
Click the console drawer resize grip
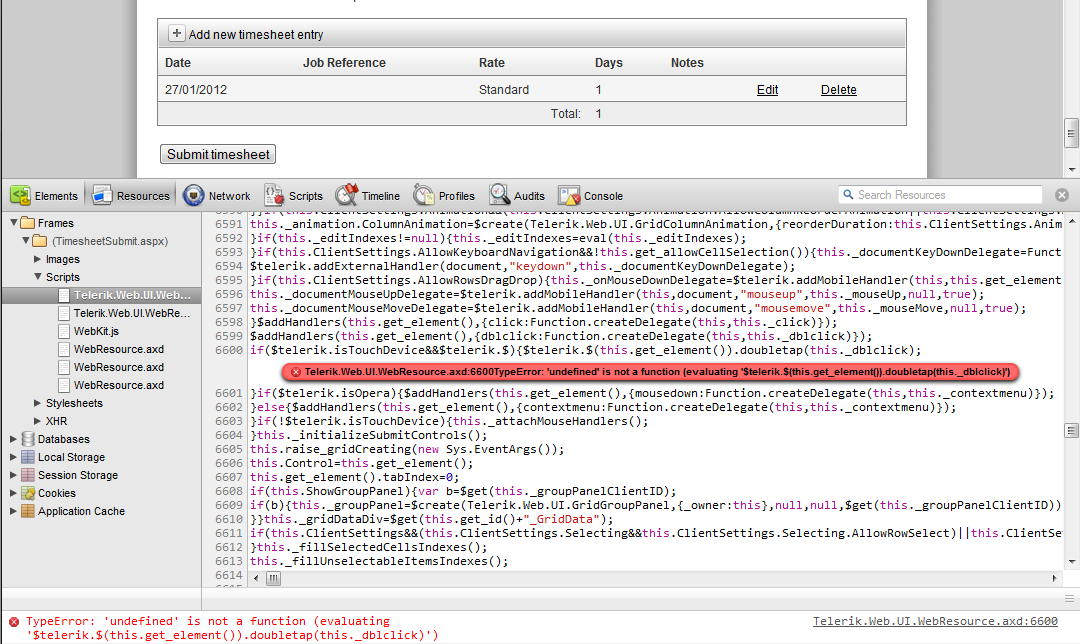click(x=1069, y=599)
